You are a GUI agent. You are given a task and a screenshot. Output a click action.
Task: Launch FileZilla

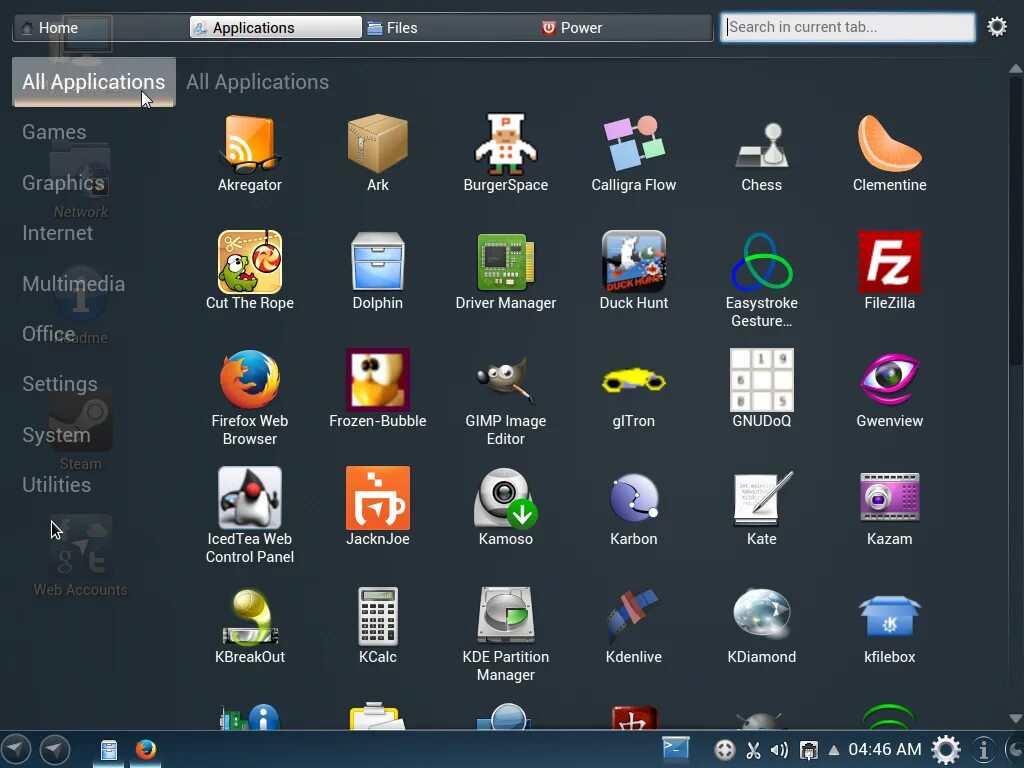point(889,271)
